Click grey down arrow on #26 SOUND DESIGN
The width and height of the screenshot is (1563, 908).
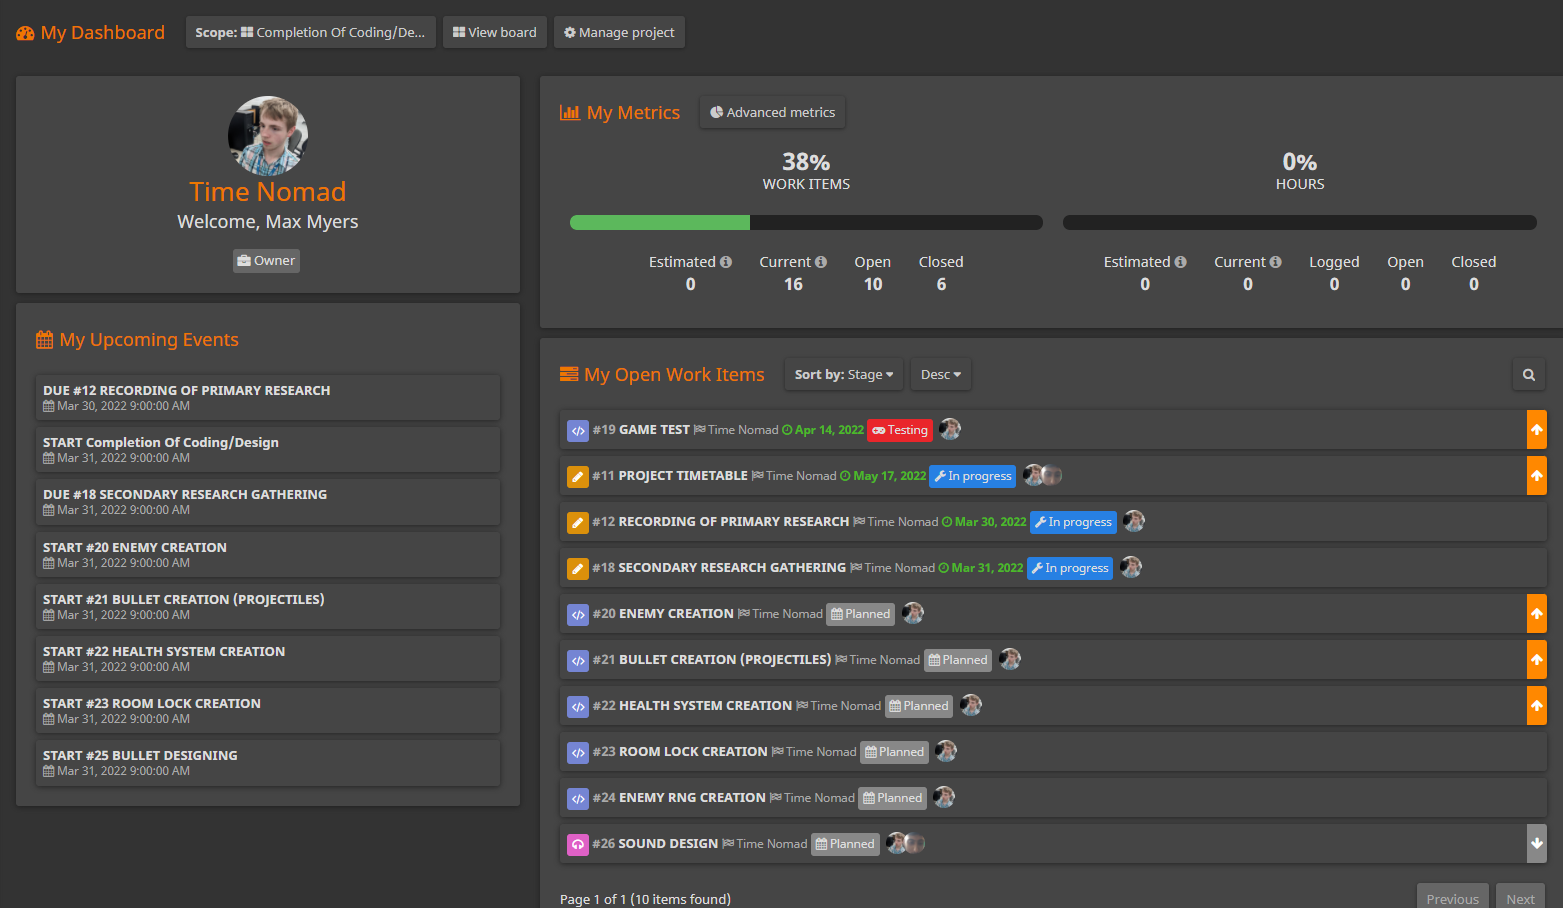(1536, 844)
